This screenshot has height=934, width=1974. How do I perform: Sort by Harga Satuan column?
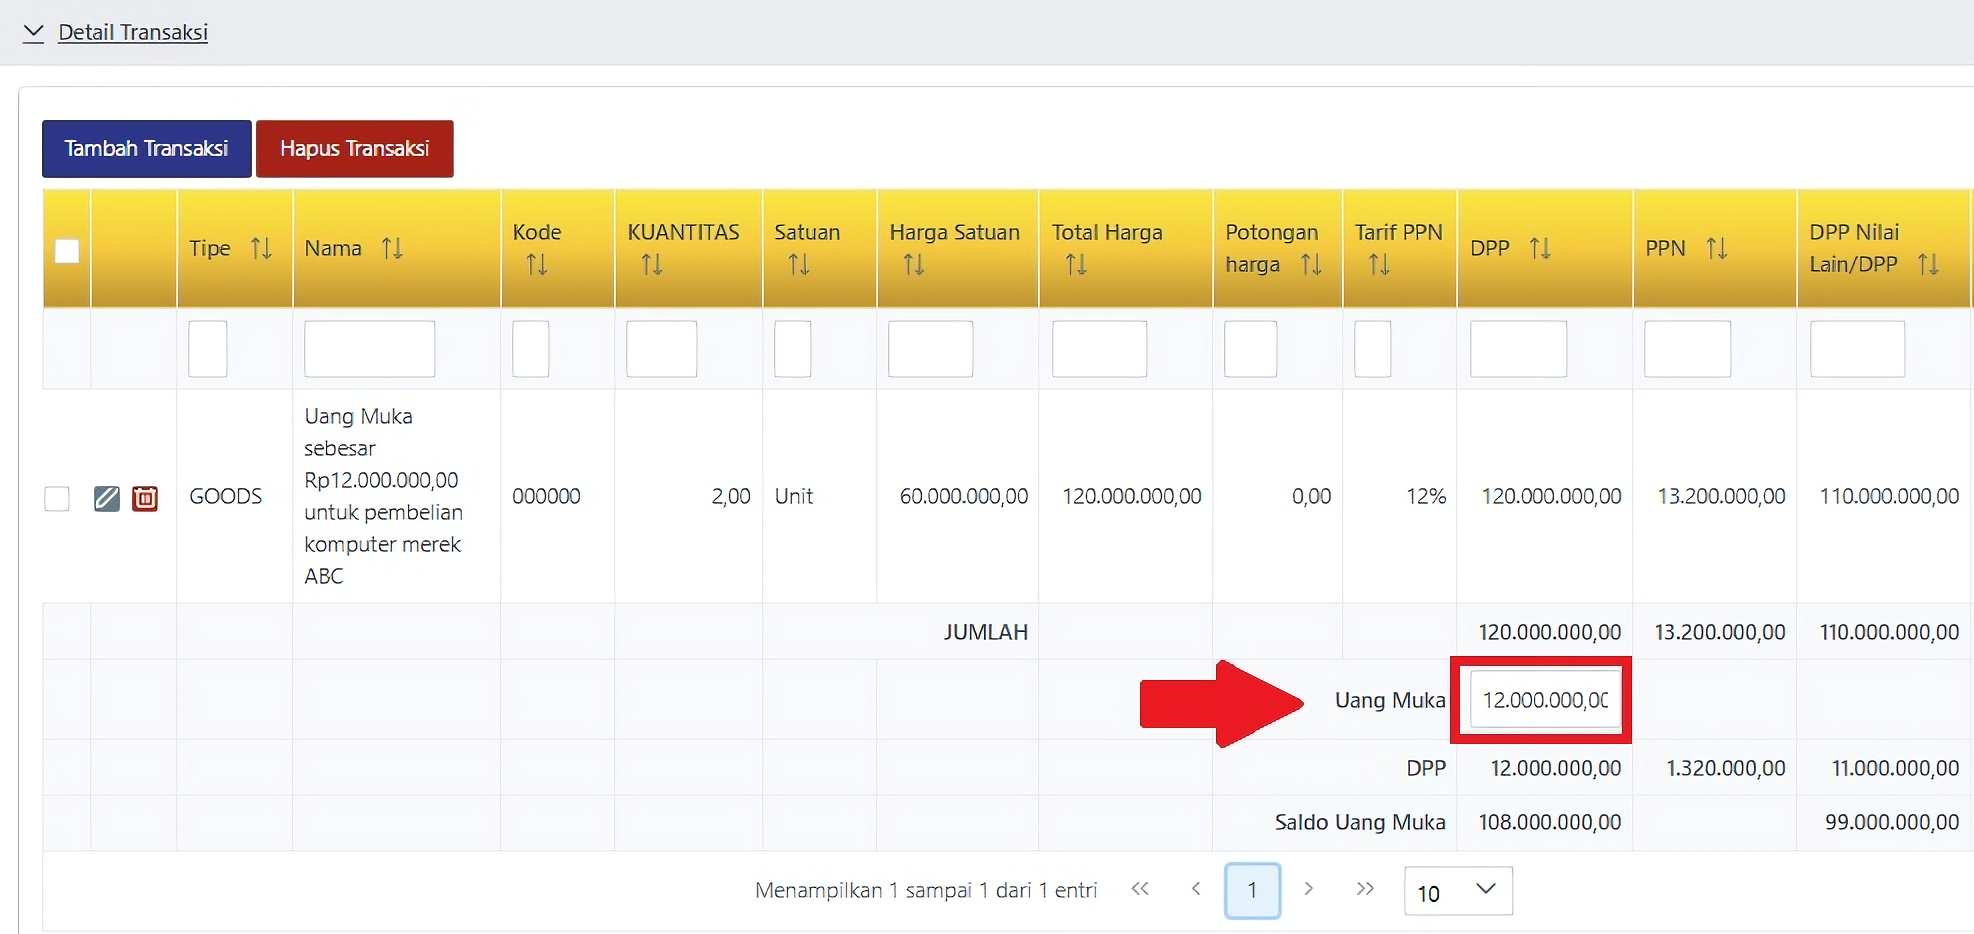coord(914,265)
